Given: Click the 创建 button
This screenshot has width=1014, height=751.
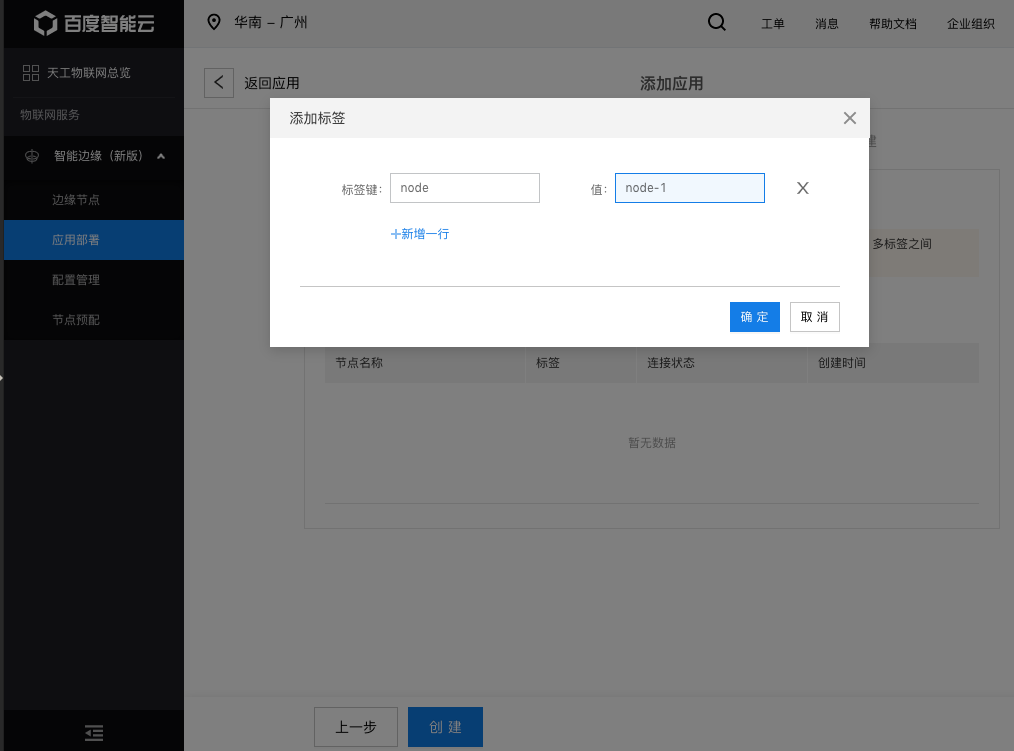Looking at the screenshot, I should (446, 727).
